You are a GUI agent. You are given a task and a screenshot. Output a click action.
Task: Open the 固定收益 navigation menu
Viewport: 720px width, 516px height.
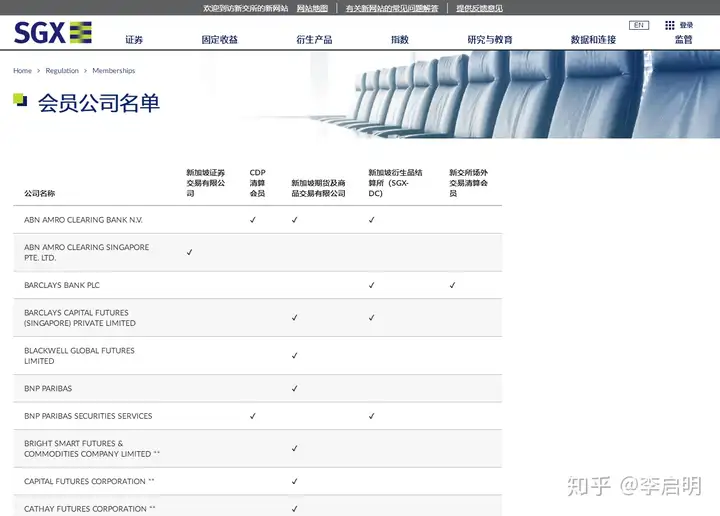219,40
